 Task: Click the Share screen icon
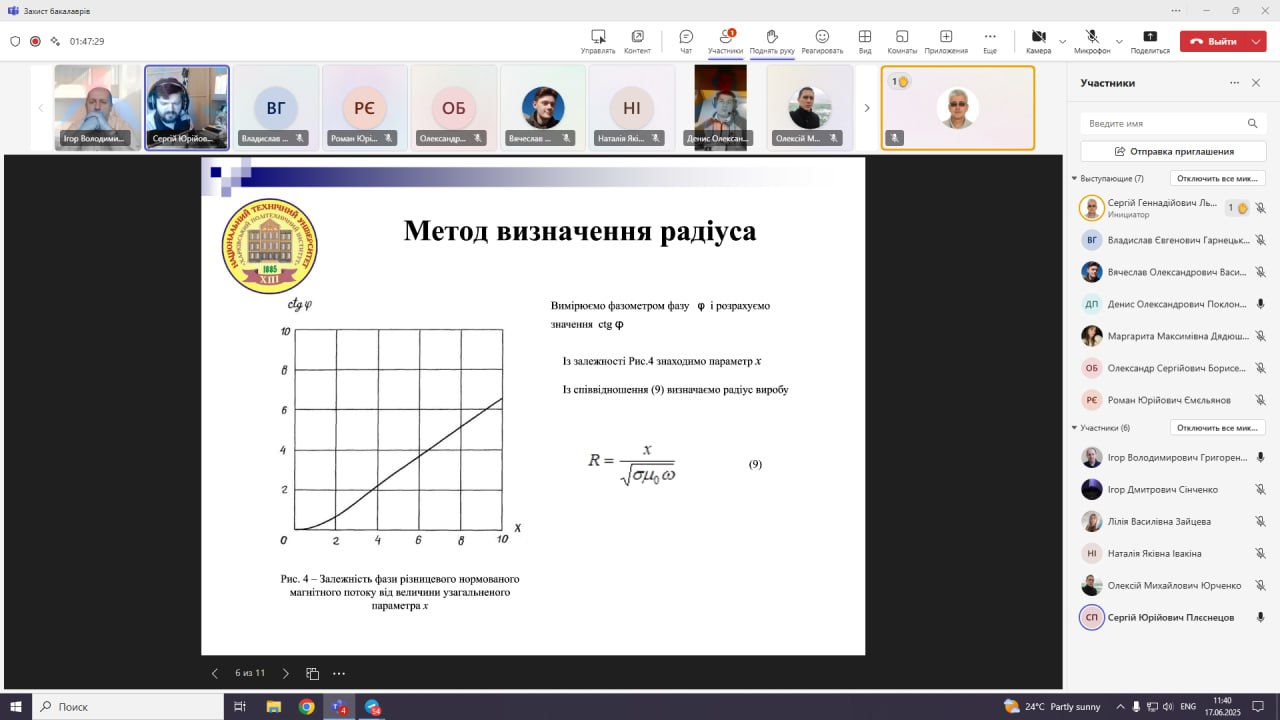coord(1150,37)
